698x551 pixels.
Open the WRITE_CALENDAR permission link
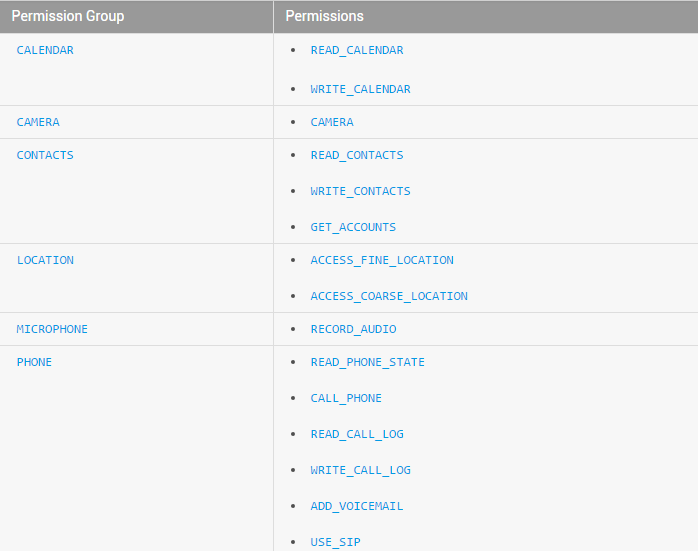(x=360, y=89)
